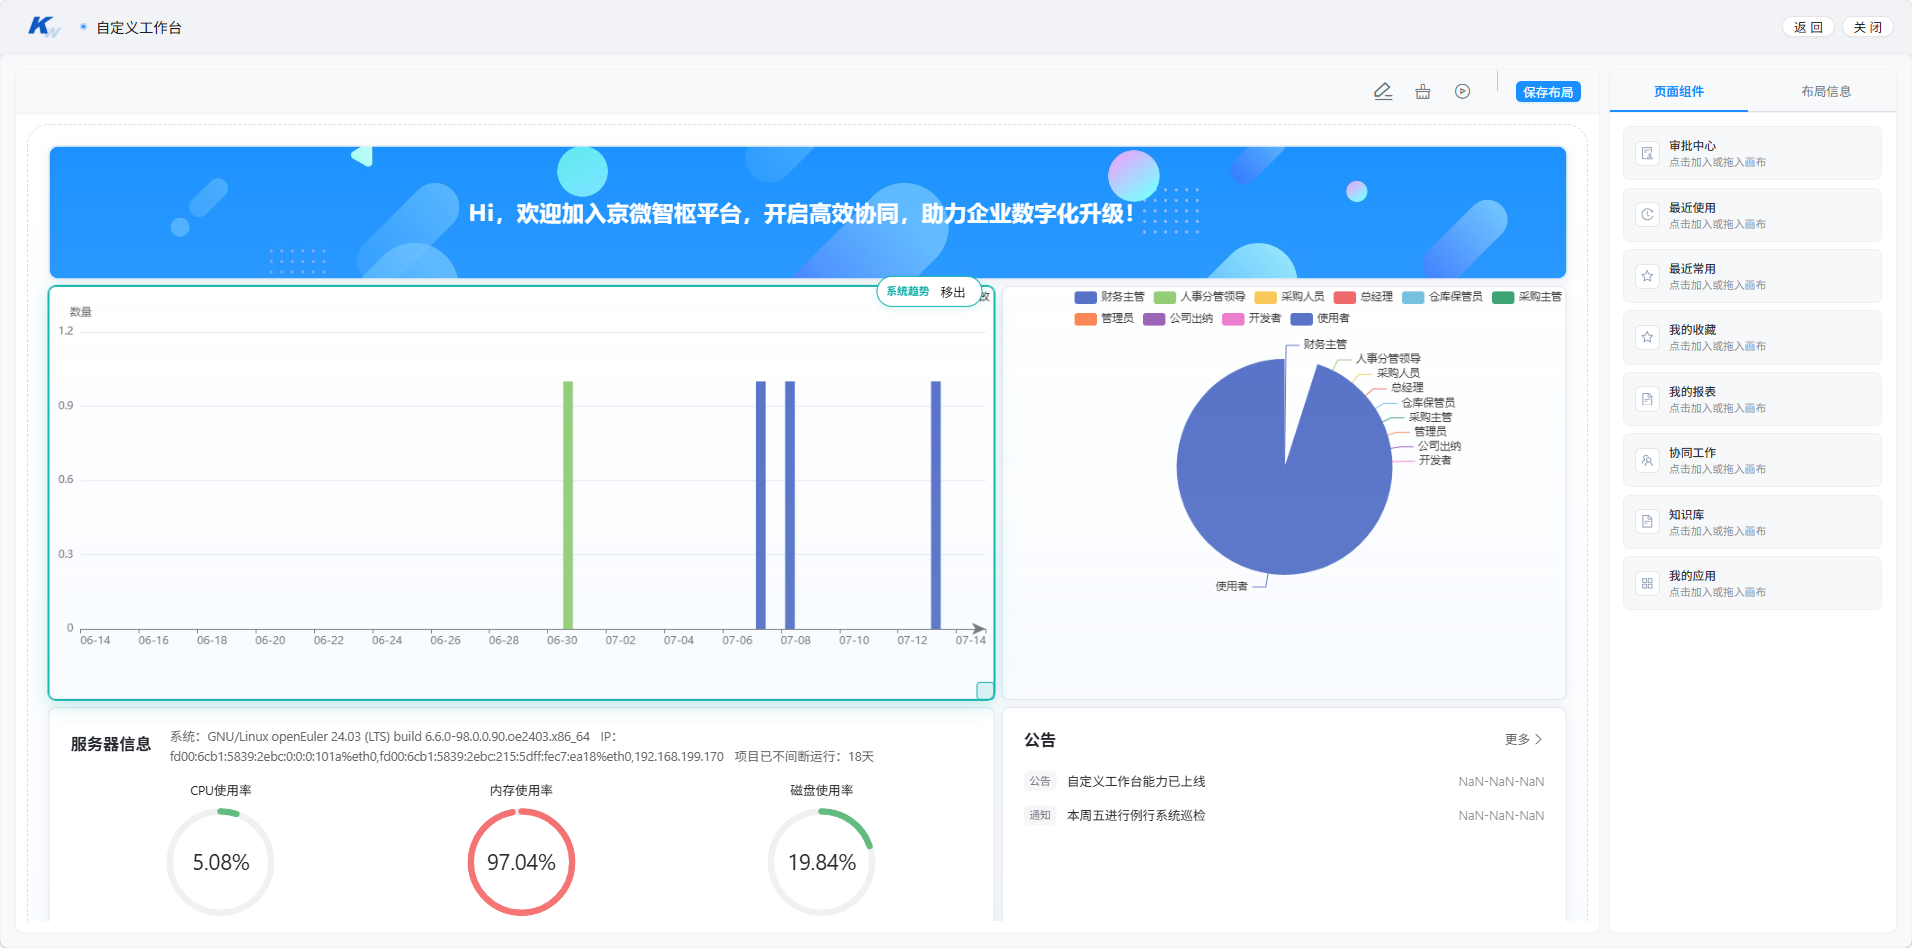Save the layout with 保存布局
The height and width of the screenshot is (948, 1912).
[x=1548, y=92]
